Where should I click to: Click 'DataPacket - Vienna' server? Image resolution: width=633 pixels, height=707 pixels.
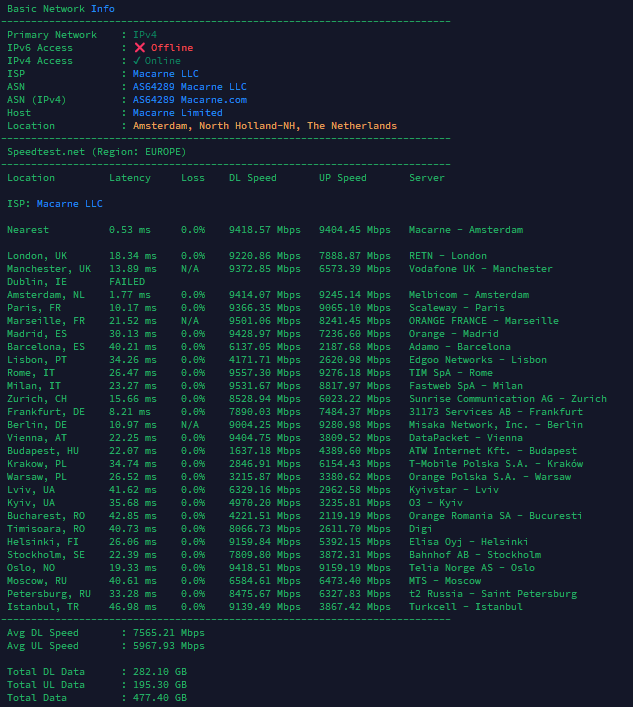click(466, 438)
